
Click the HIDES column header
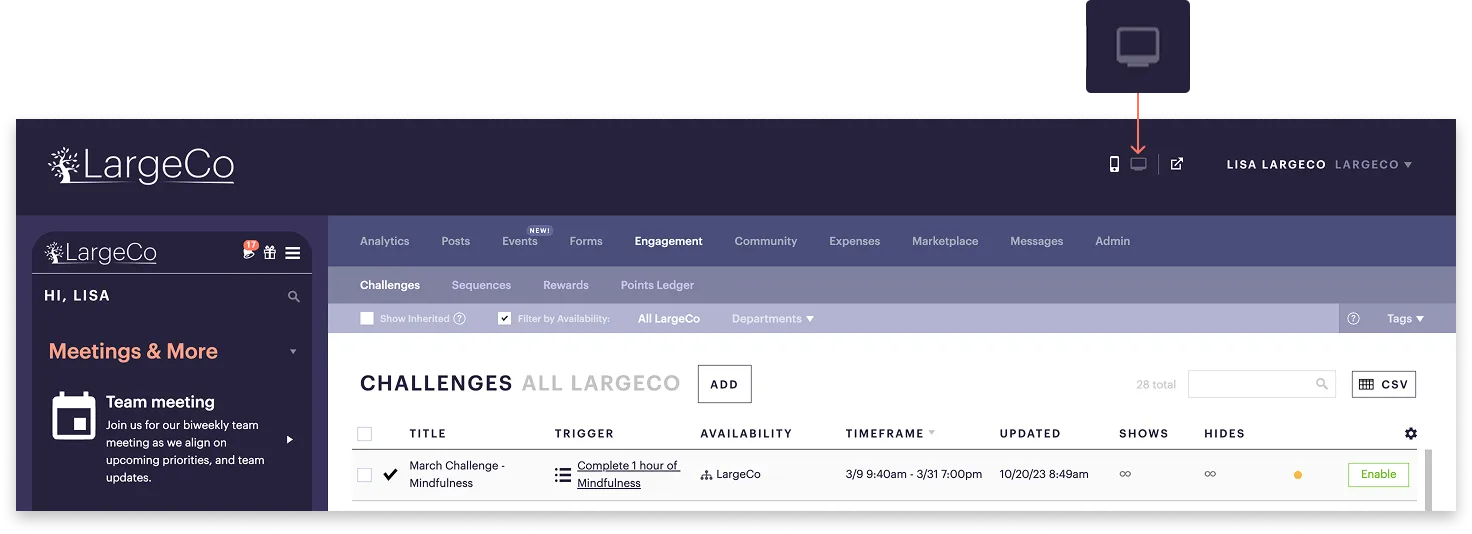(x=1224, y=433)
